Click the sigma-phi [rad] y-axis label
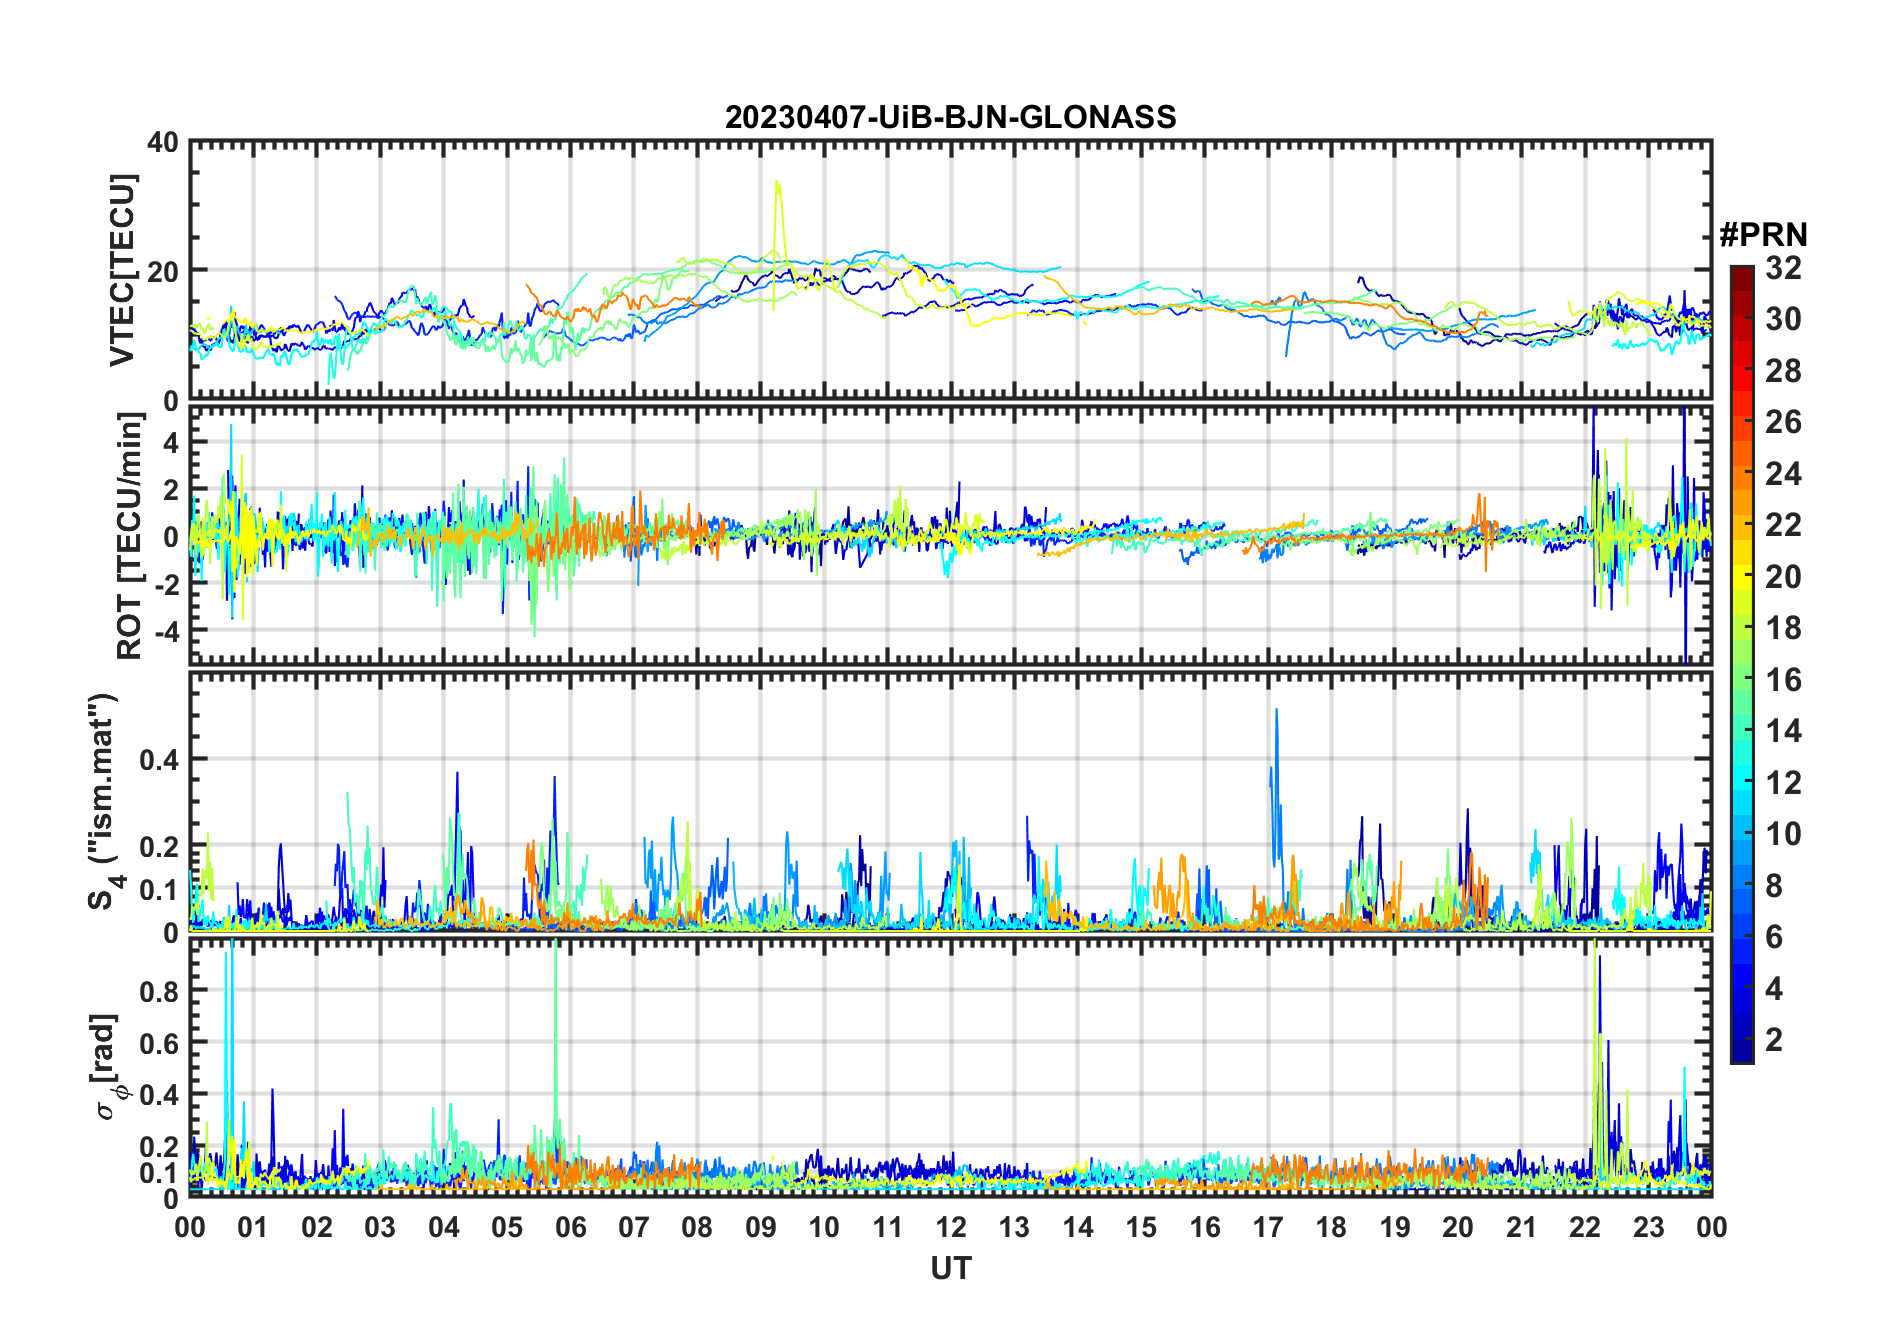The image size is (1902, 1330). tap(110, 1066)
